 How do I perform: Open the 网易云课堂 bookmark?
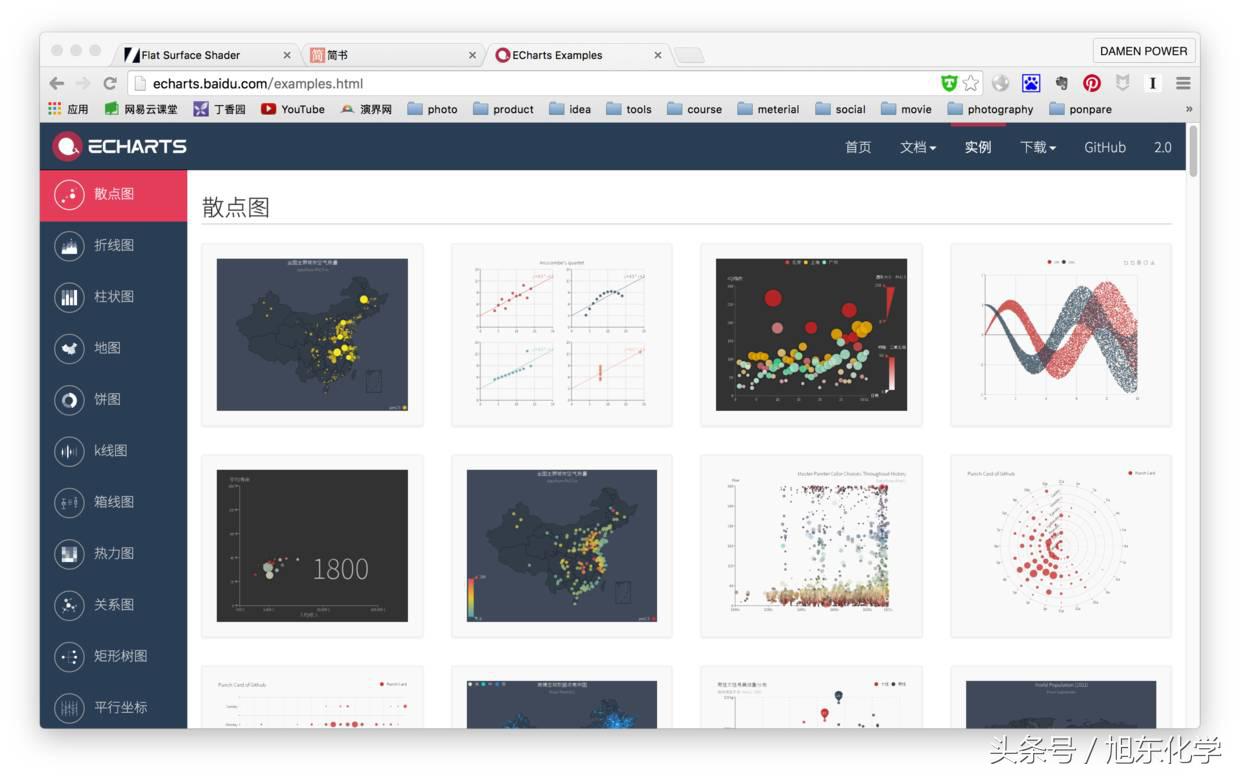(x=141, y=109)
